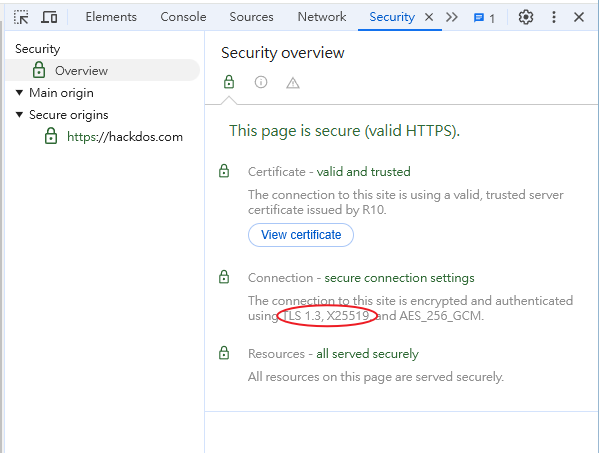This screenshot has width=599, height=453.
Task: Select the info circle filter icon
Action: 261,82
